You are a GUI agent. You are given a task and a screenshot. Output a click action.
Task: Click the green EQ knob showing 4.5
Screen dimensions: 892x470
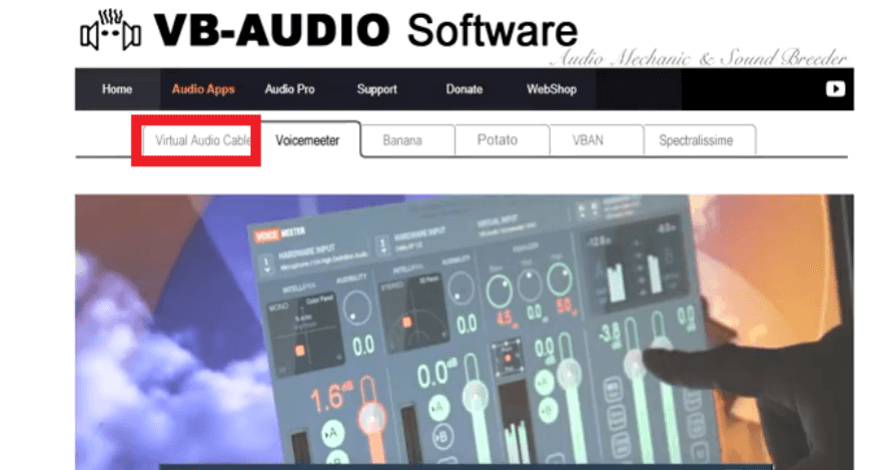click(499, 292)
